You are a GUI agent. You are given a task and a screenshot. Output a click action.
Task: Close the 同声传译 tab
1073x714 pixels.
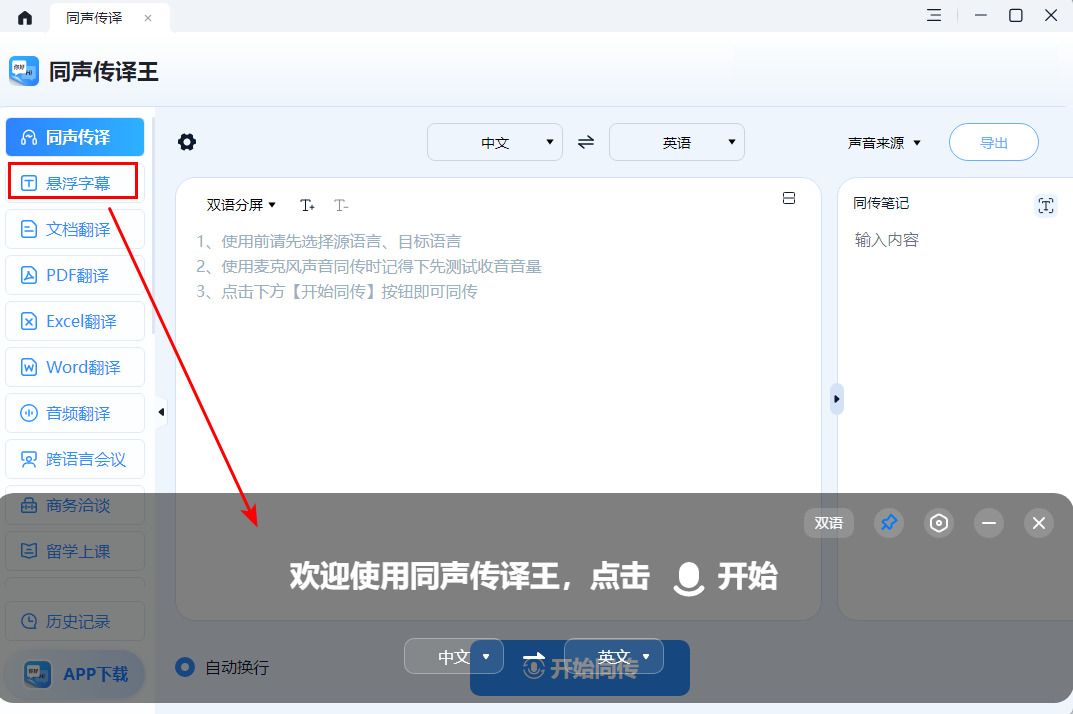[148, 18]
